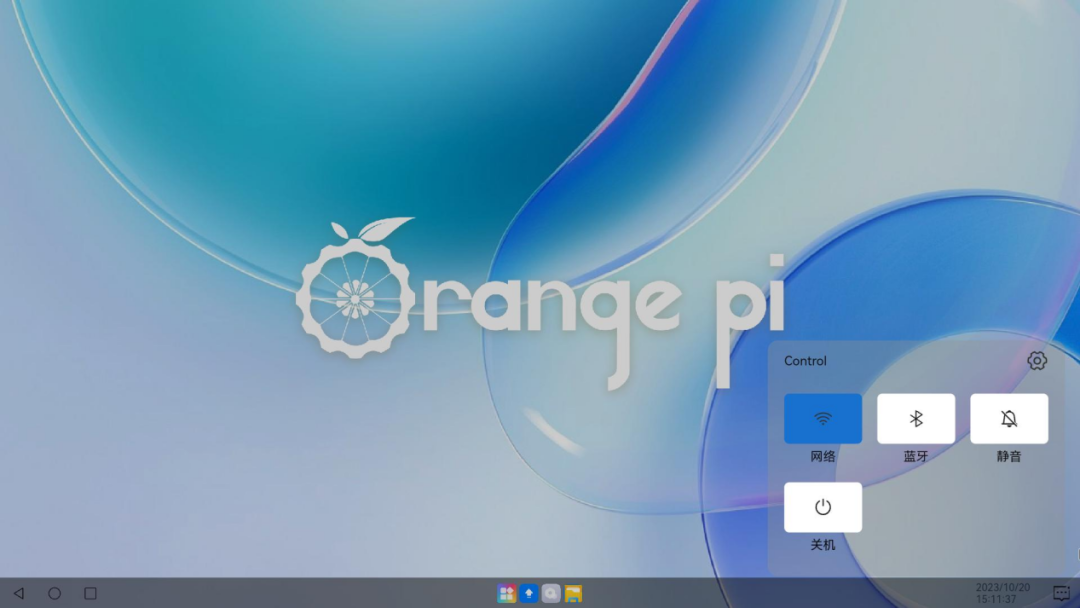Screen dimensions: 1080x608
Task: Open recent apps with the square icon
Action: [x=90, y=593]
